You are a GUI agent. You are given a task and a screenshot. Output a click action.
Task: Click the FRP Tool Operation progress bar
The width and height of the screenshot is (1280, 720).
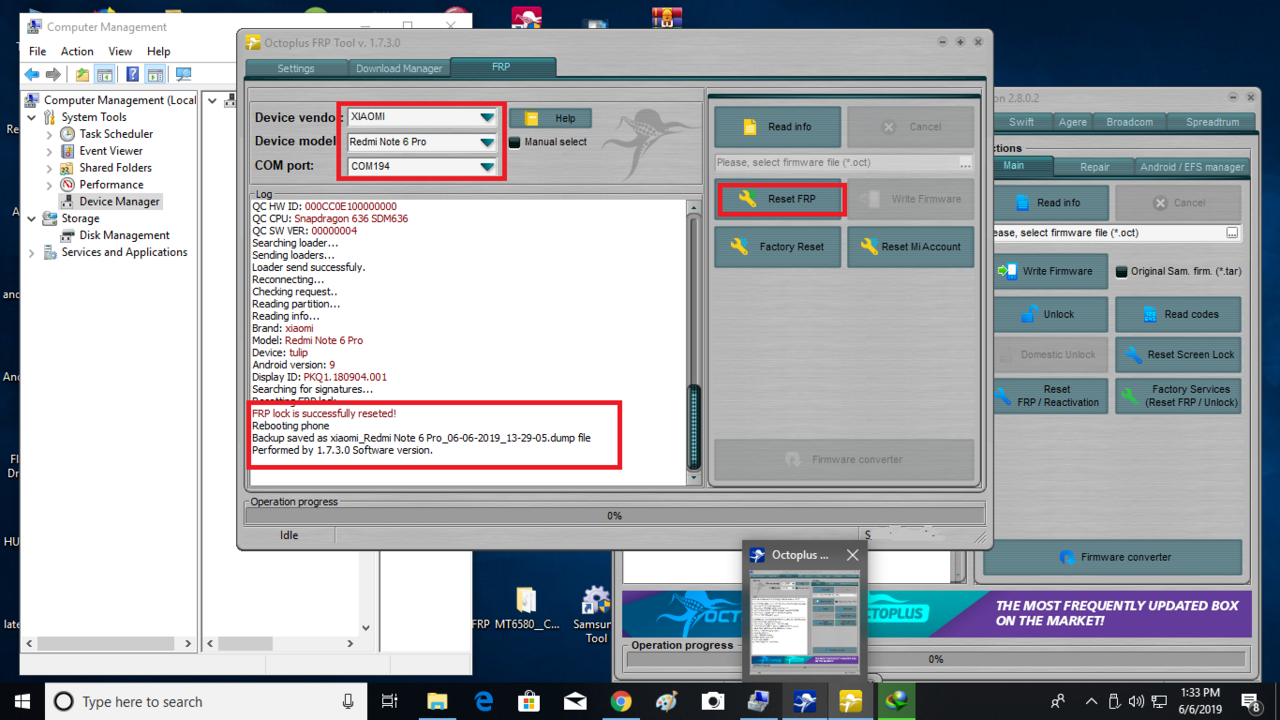tap(614, 516)
